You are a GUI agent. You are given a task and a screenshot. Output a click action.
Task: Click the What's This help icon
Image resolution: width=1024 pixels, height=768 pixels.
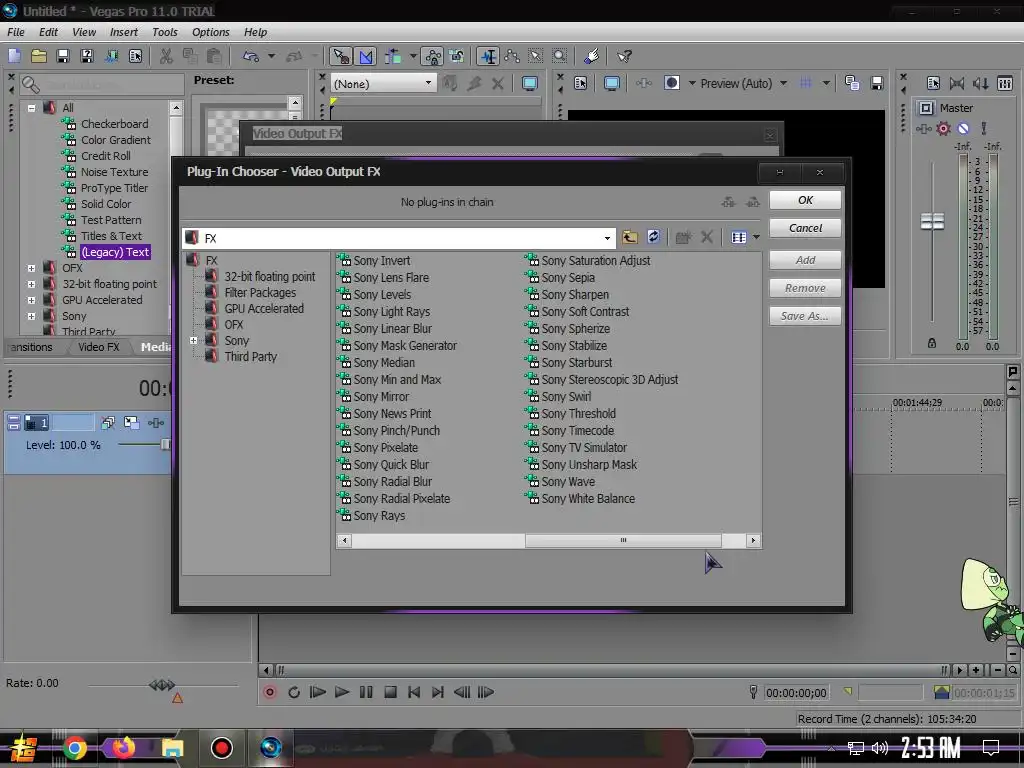(624, 56)
